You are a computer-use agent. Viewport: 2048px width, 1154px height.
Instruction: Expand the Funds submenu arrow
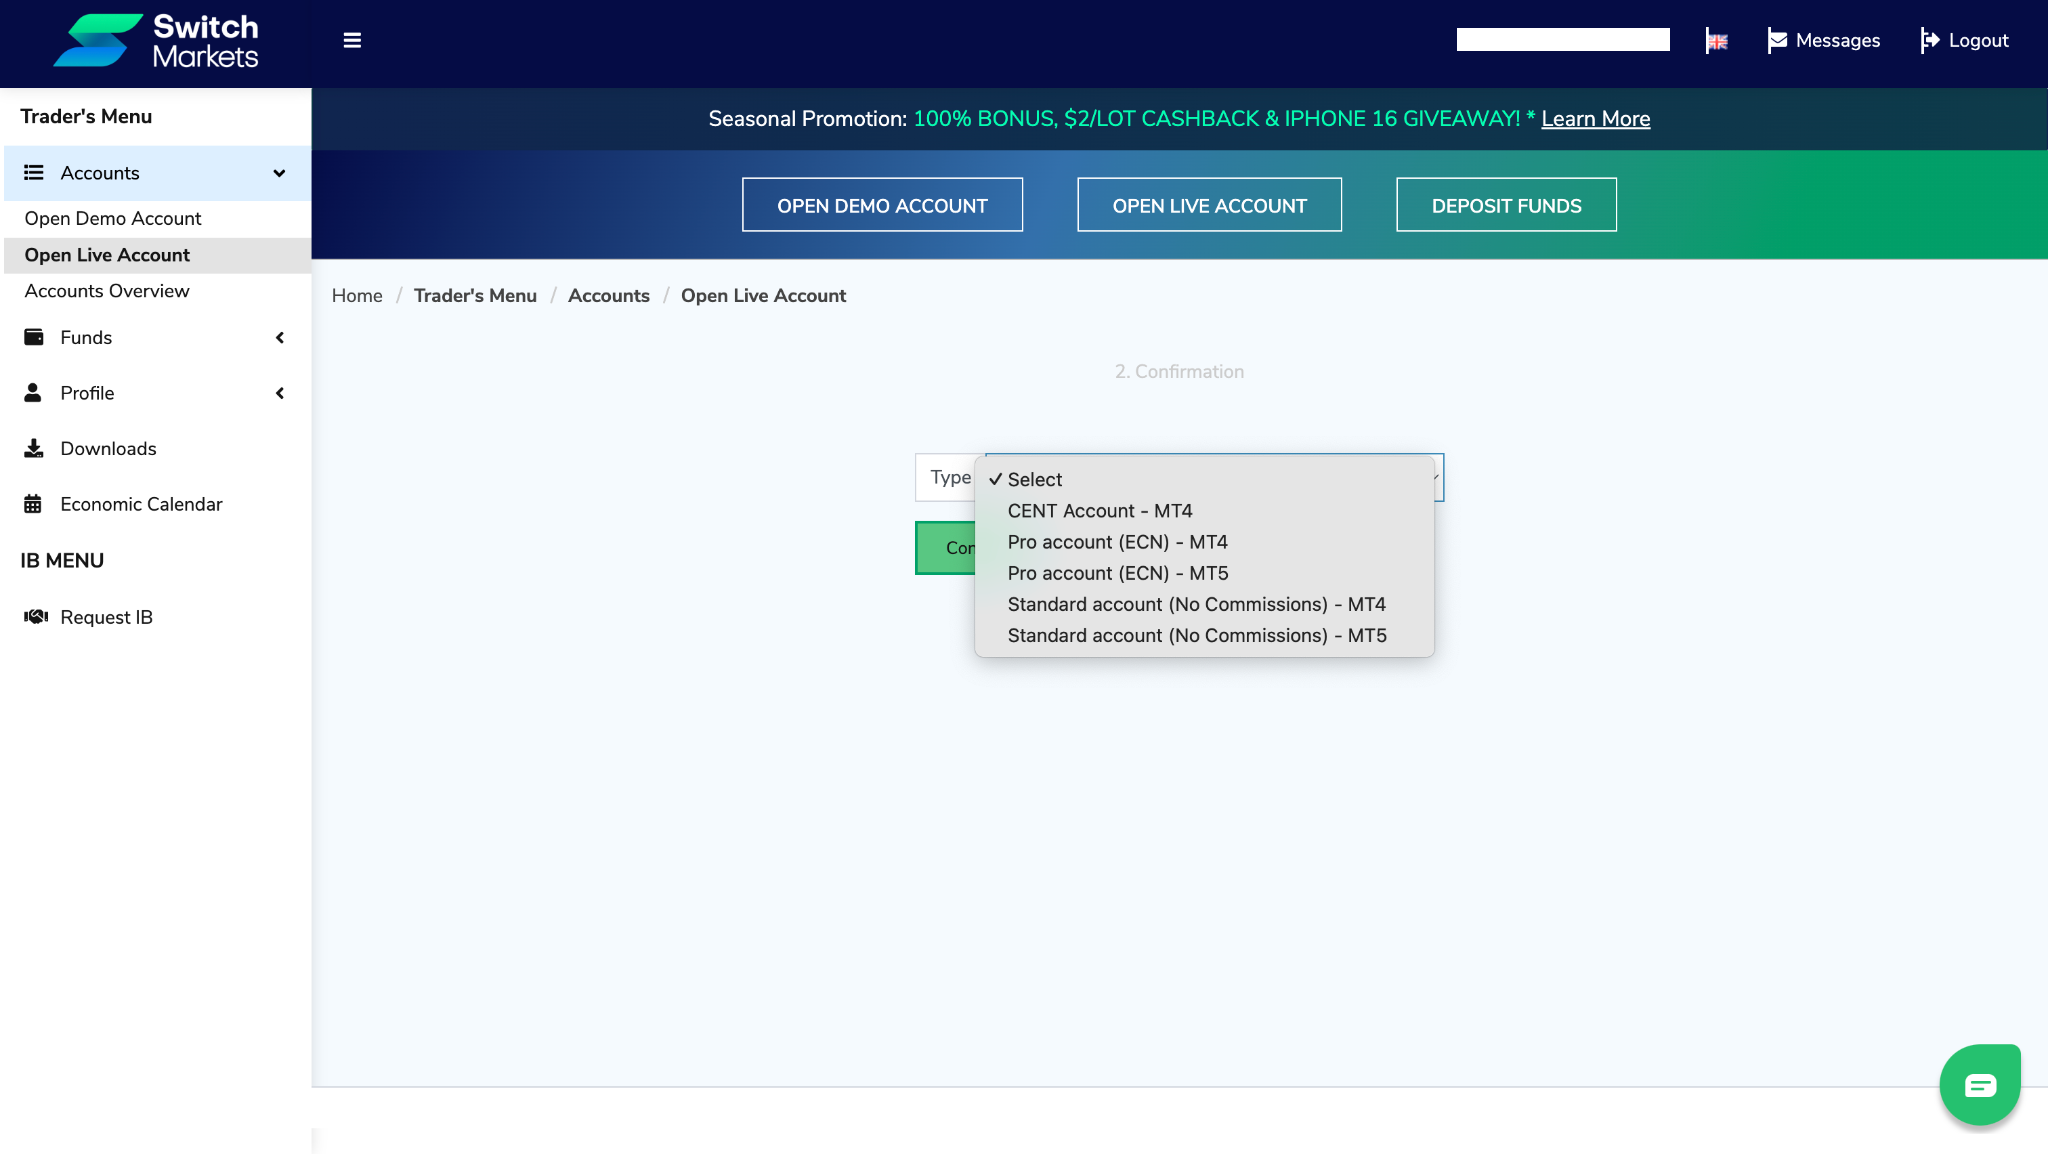coord(280,338)
